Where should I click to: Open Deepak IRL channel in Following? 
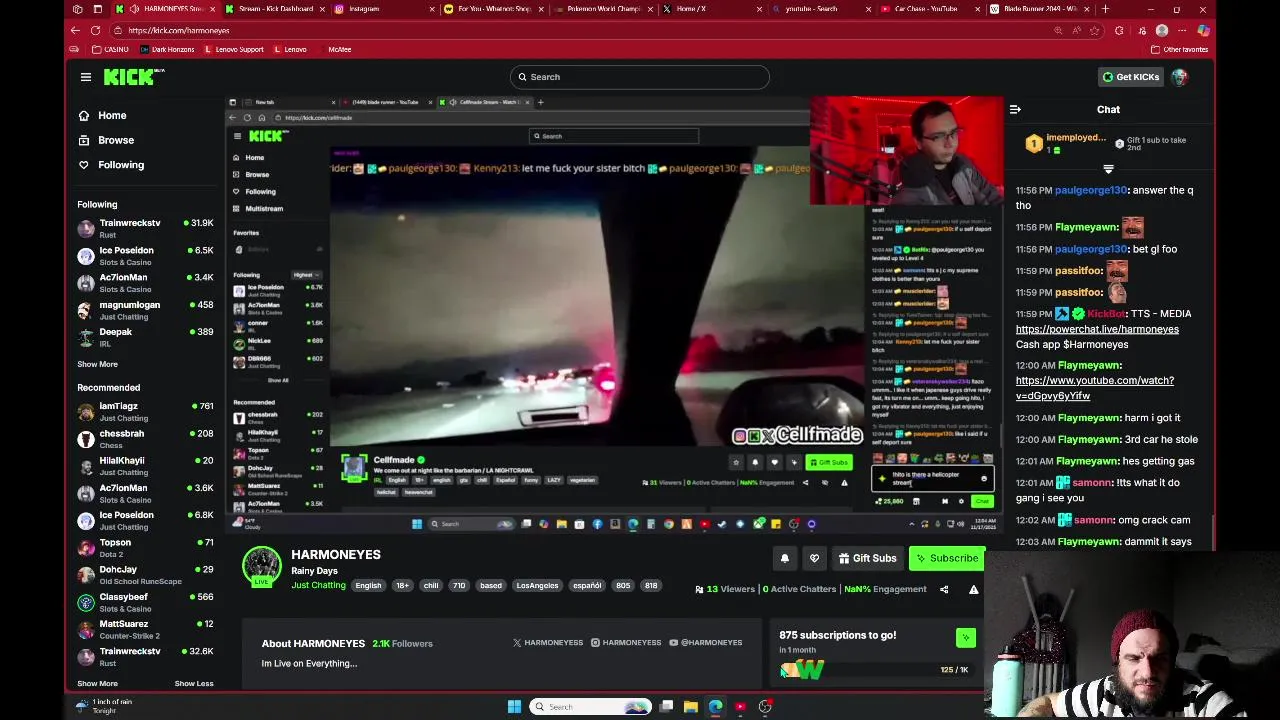pos(145,337)
